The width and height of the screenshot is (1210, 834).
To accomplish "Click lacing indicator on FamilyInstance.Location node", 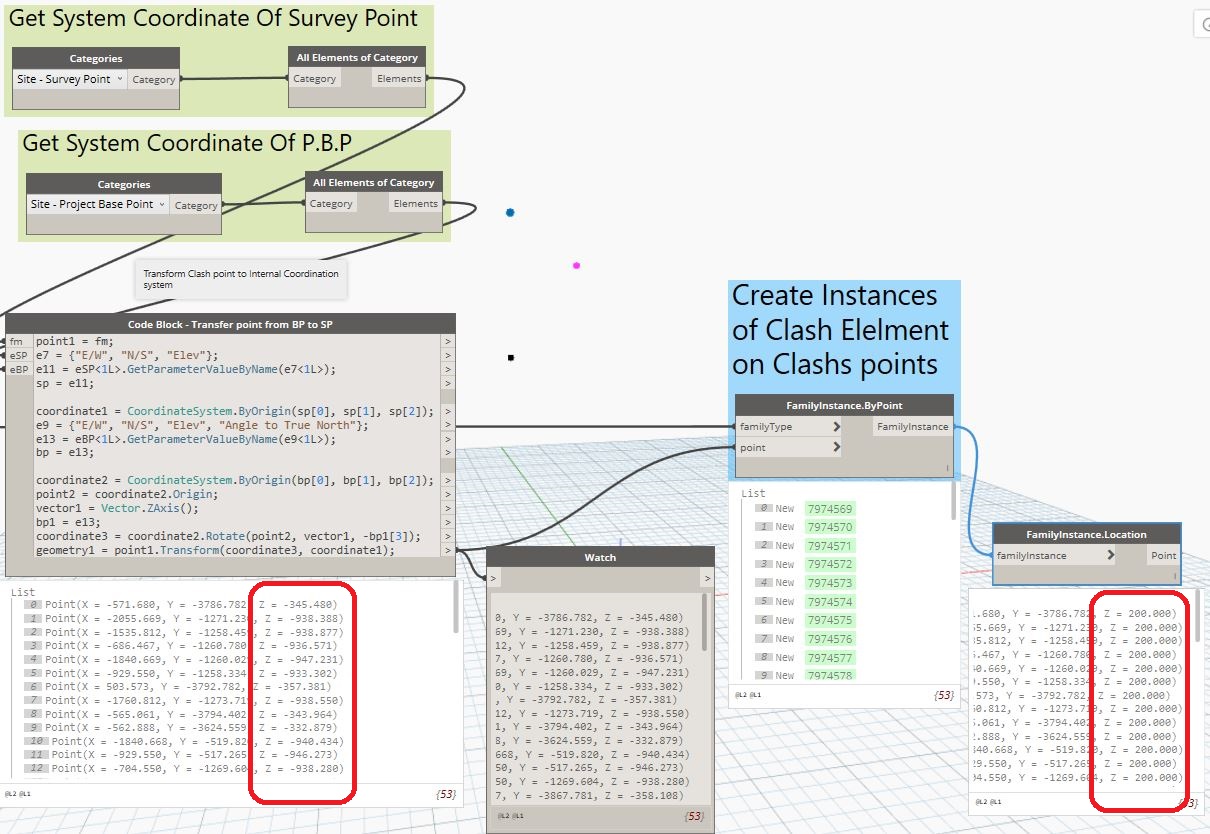I will click(1173, 575).
